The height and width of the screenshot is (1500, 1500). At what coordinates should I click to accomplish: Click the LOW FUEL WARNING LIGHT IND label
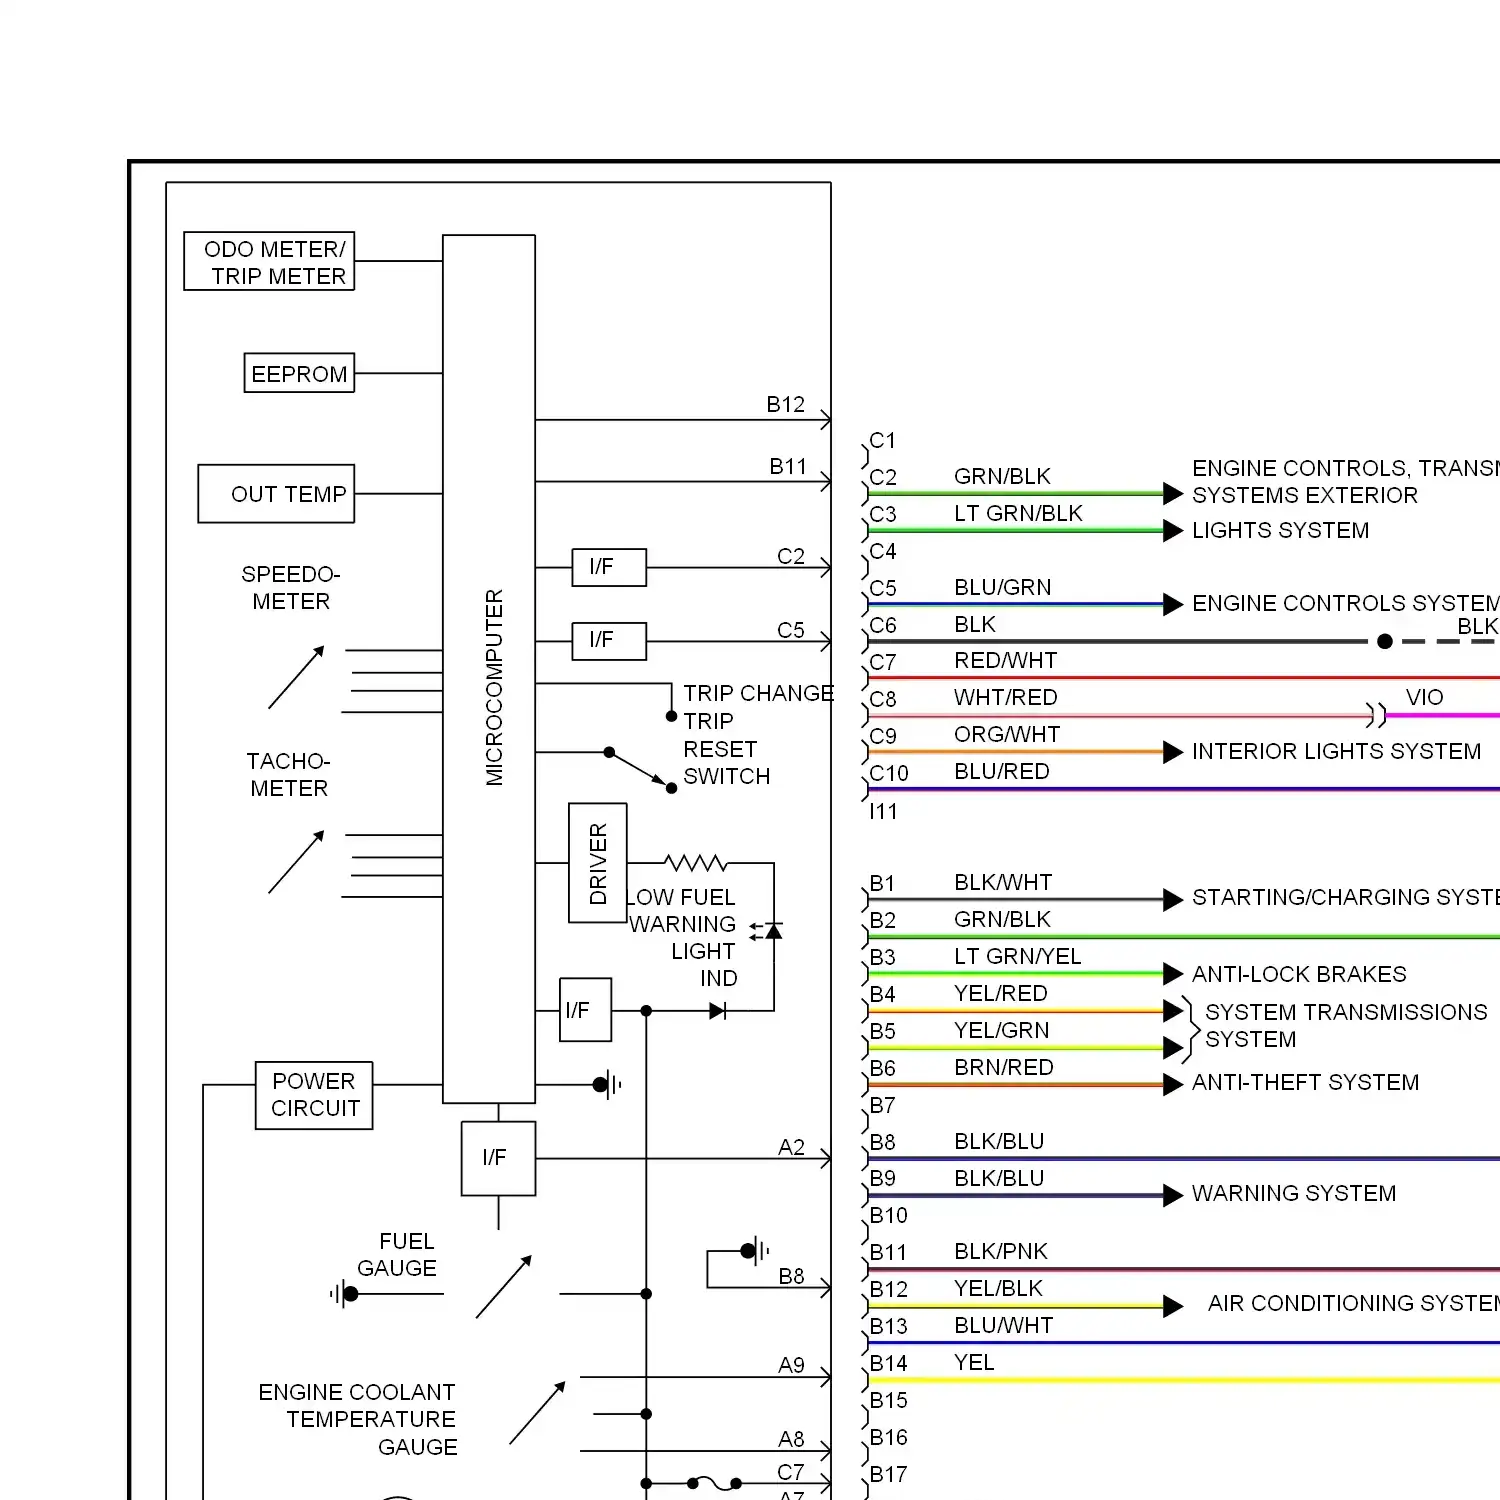pyautogui.click(x=684, y=938)
